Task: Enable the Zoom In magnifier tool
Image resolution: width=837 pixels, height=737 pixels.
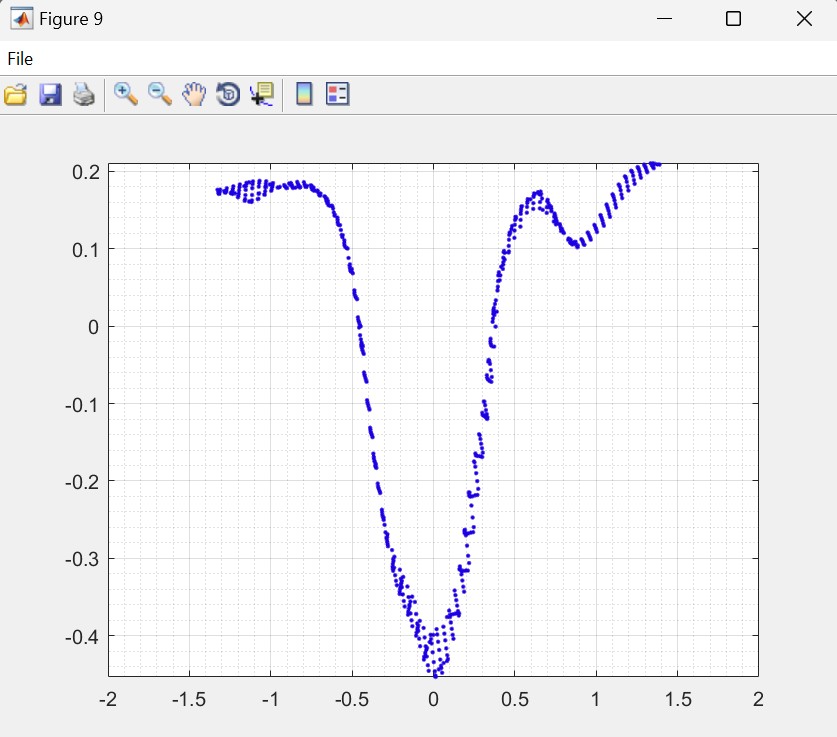Action: pyautogui.click(x=126, y=94)
